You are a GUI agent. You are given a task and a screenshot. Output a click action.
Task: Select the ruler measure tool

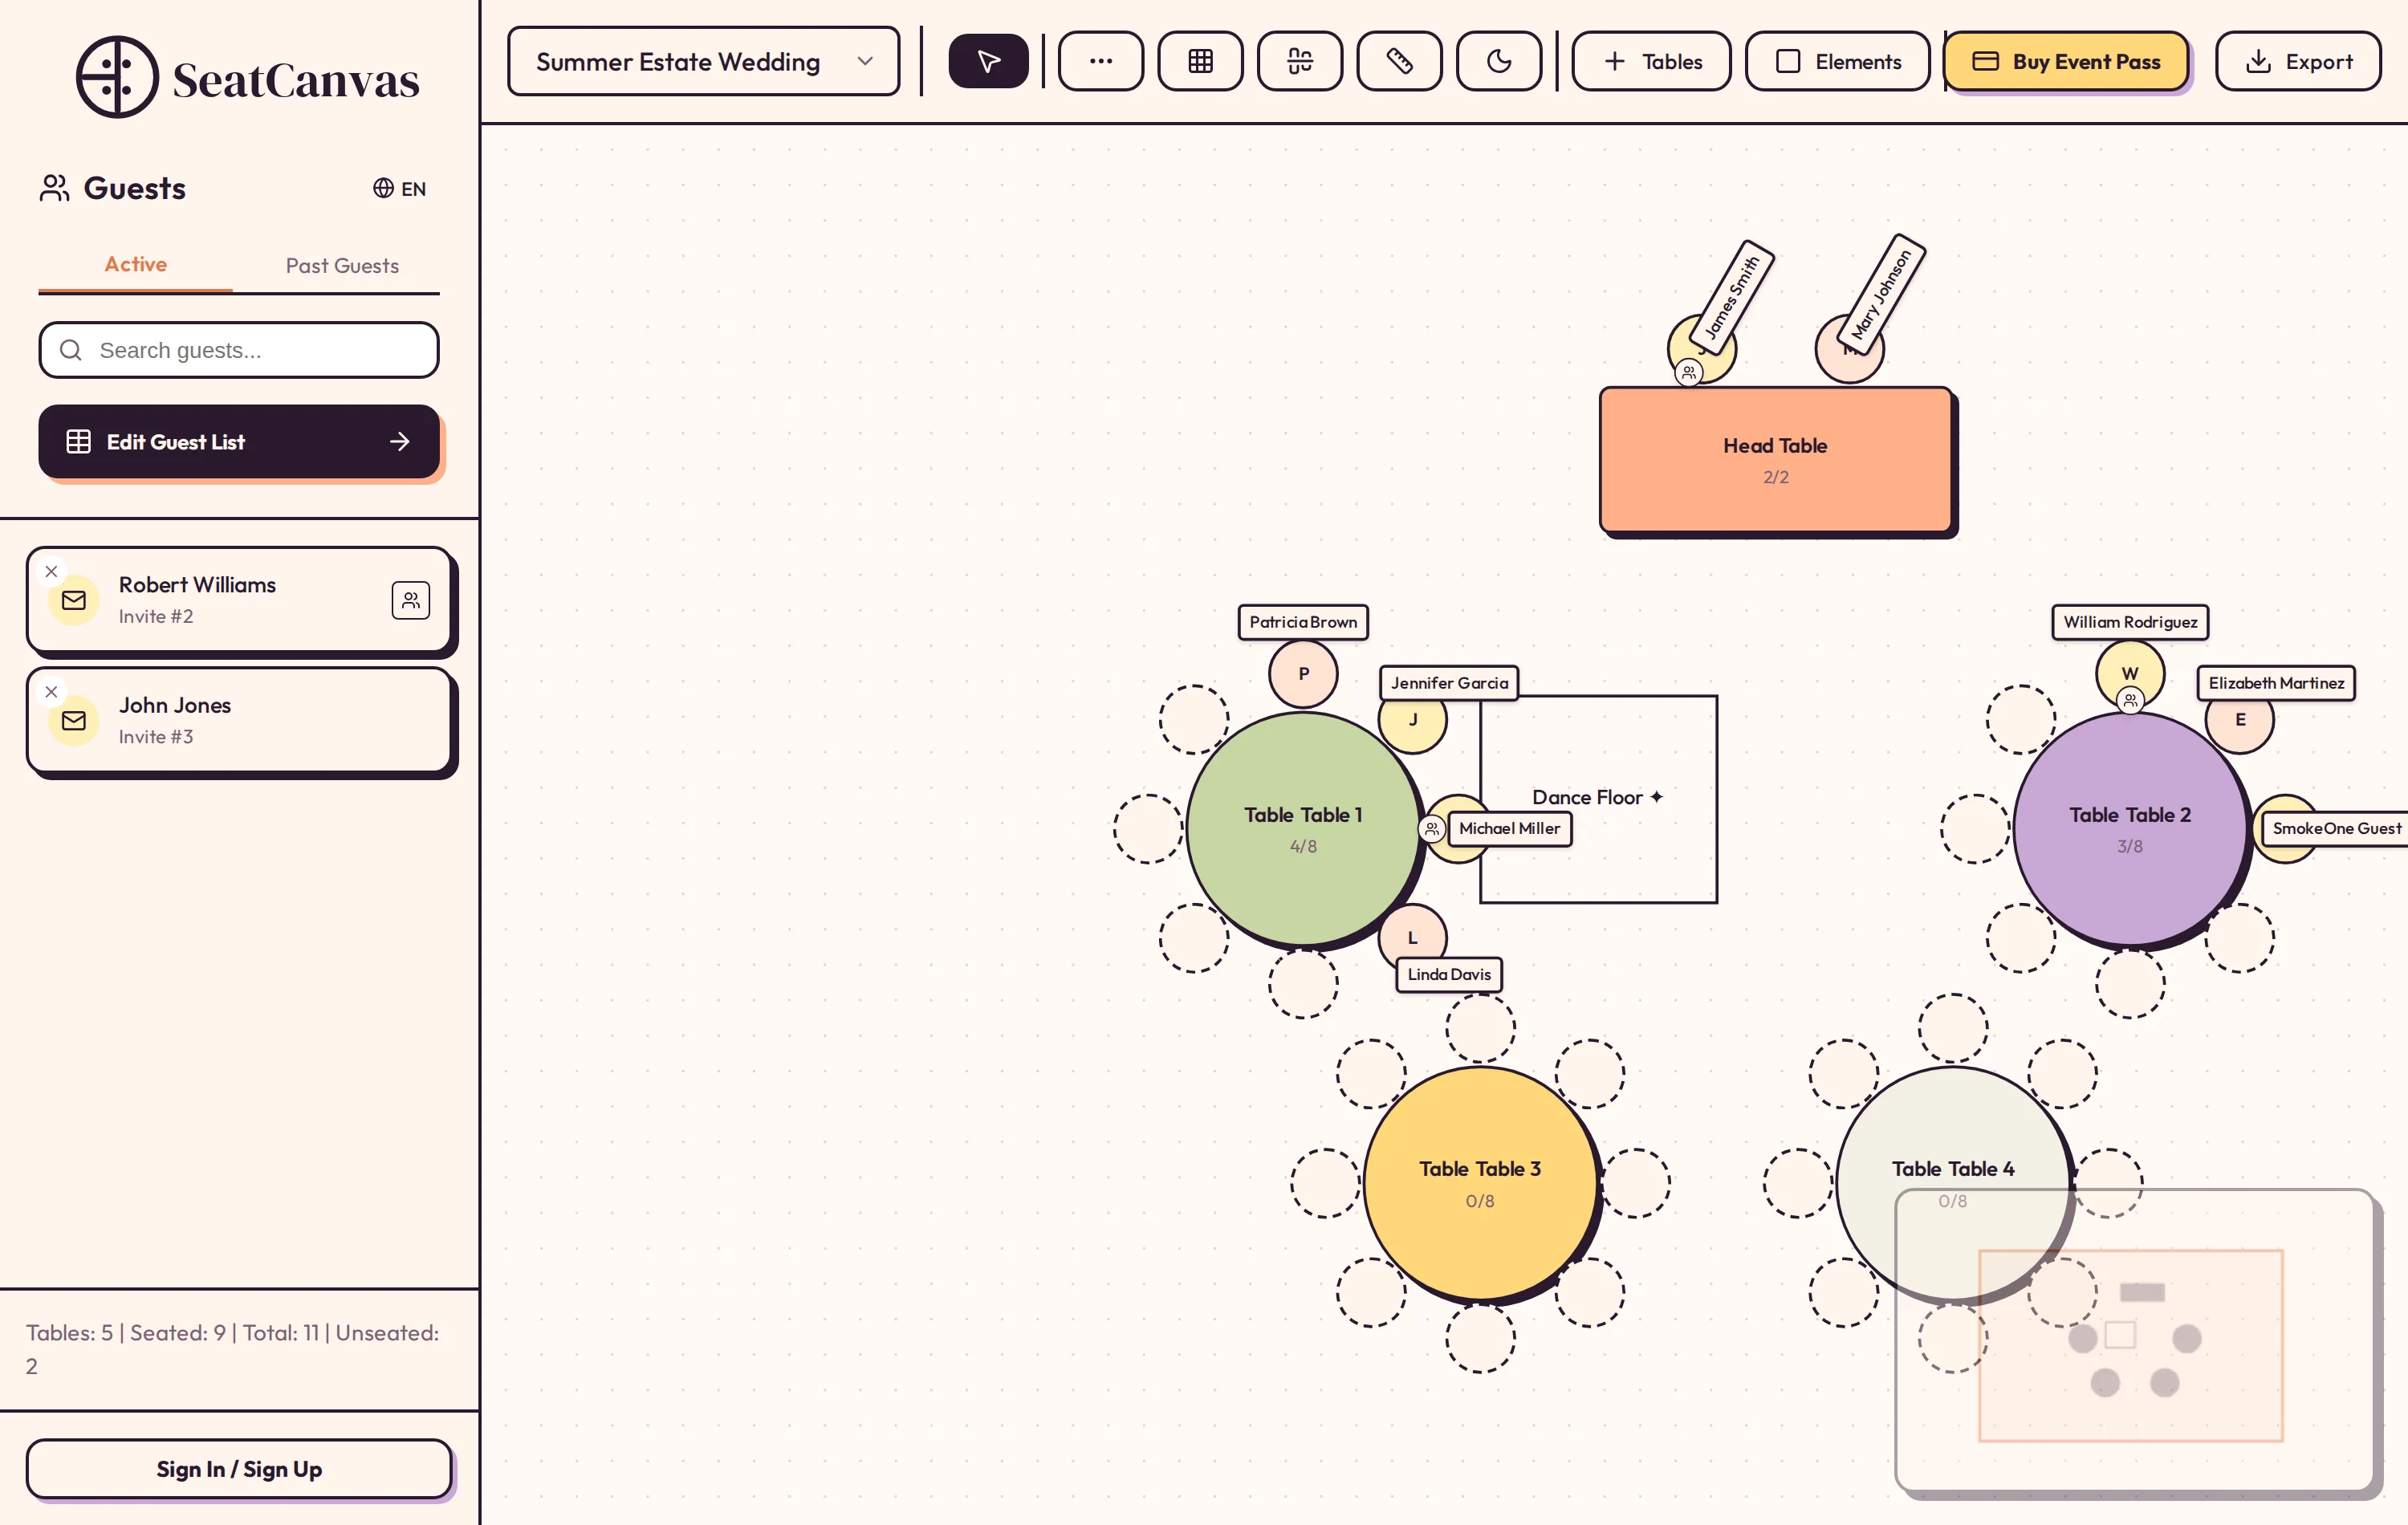[x=1399, y=61]
